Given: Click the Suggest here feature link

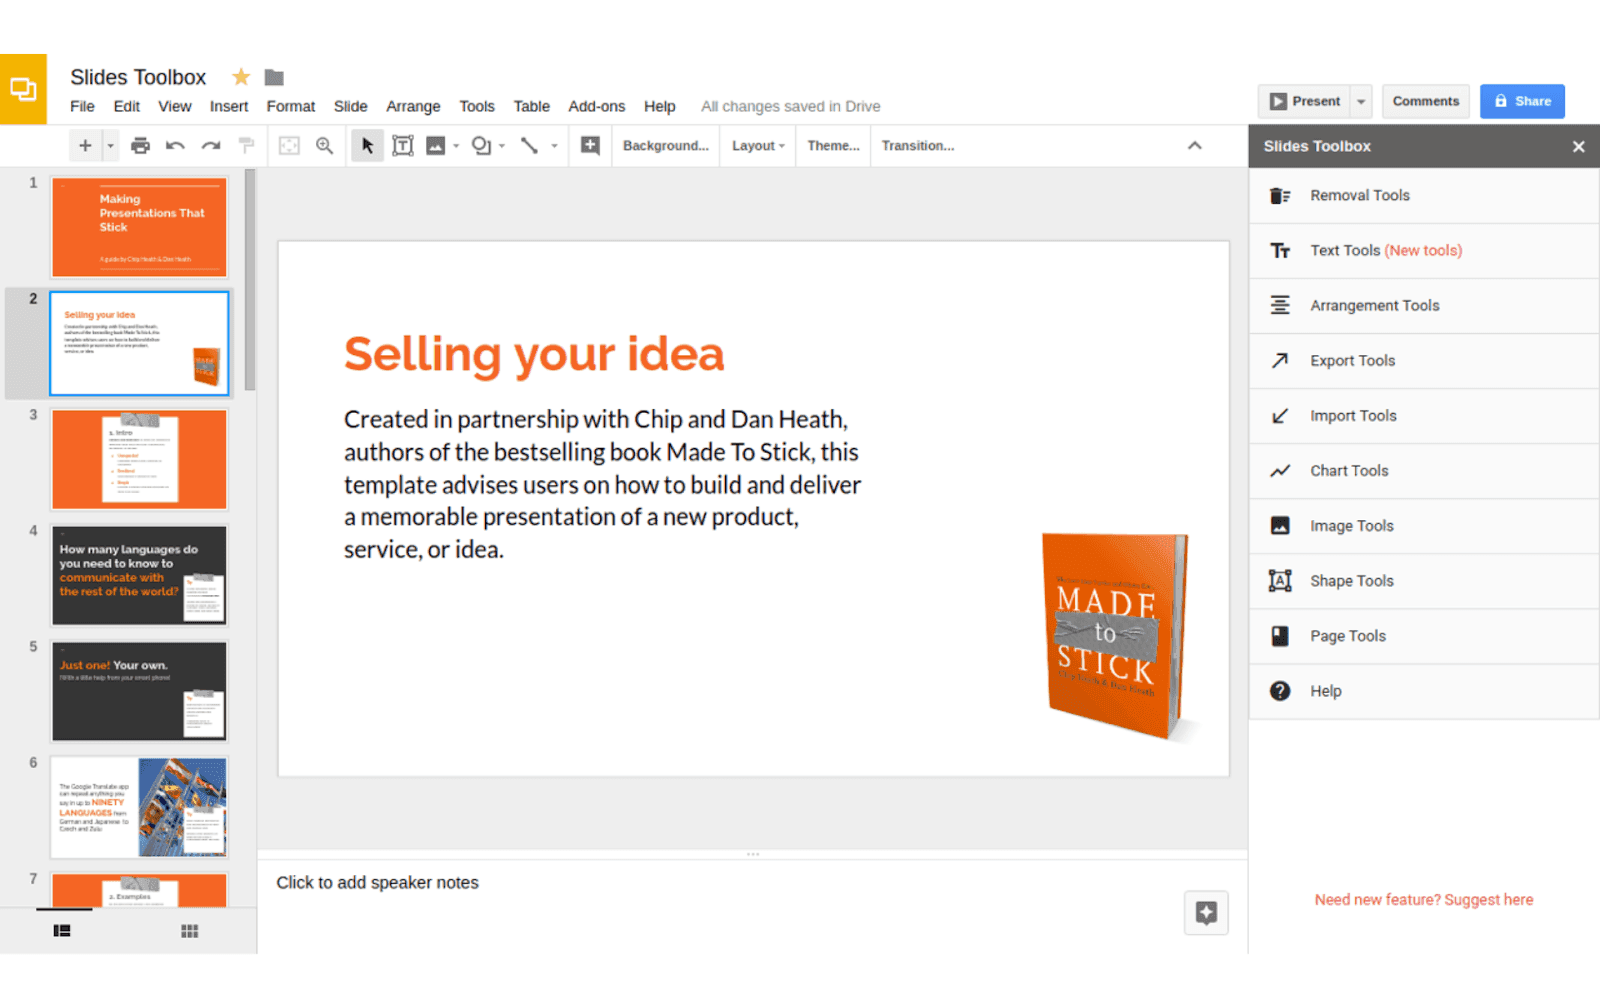Looking at the screenshot, I should pos(1488,899).
